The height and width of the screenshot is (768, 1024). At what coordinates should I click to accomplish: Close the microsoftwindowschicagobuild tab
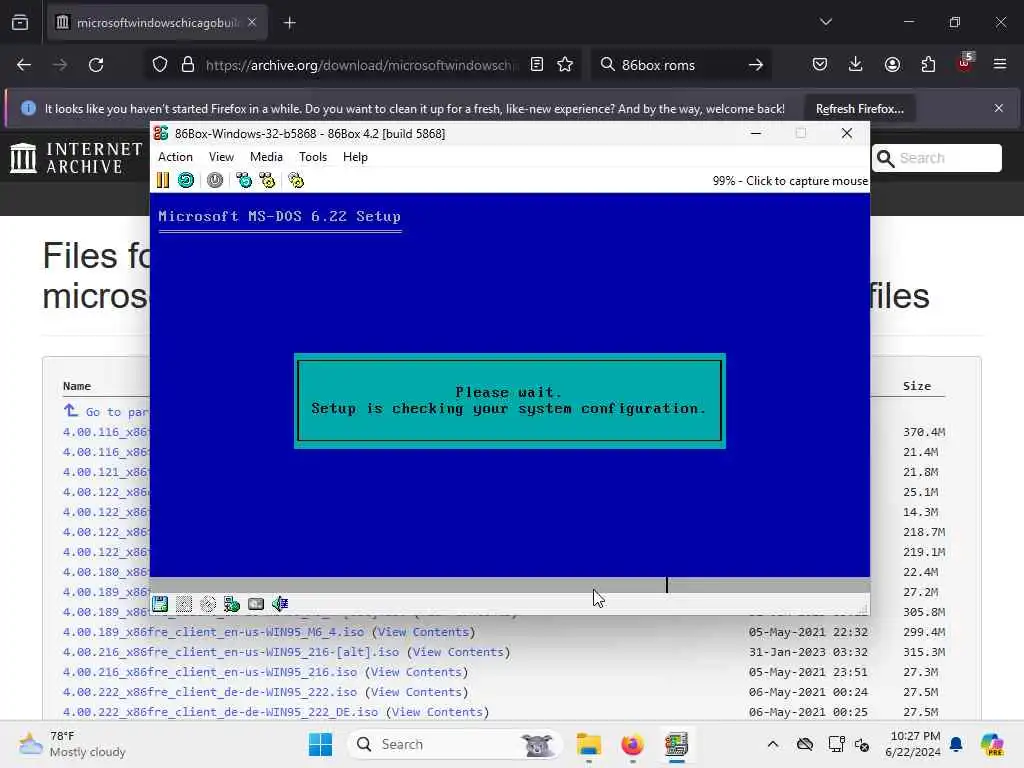(252, 22)
